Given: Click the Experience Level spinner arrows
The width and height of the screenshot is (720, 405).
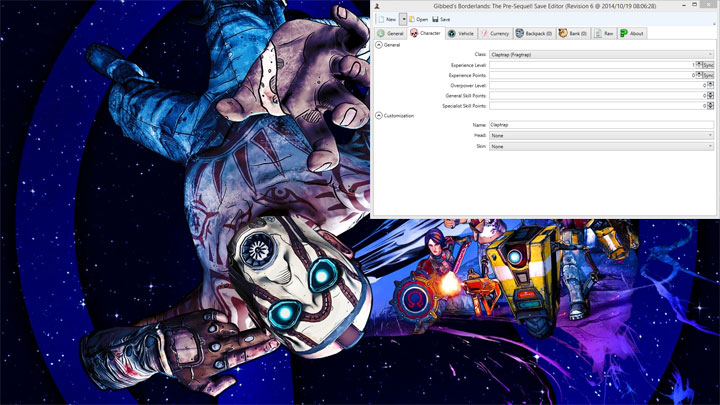Looking at the screenshot, I should [699, 65].
